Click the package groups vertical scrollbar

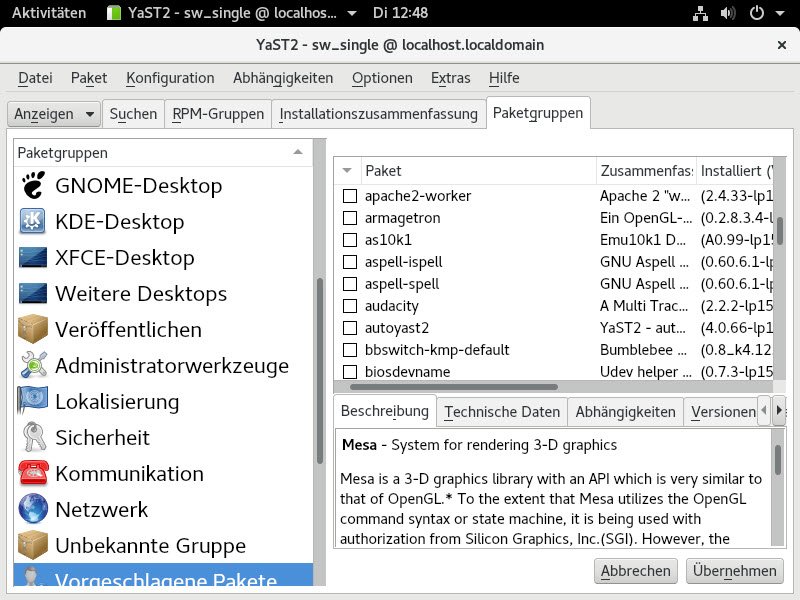(320, 371)
